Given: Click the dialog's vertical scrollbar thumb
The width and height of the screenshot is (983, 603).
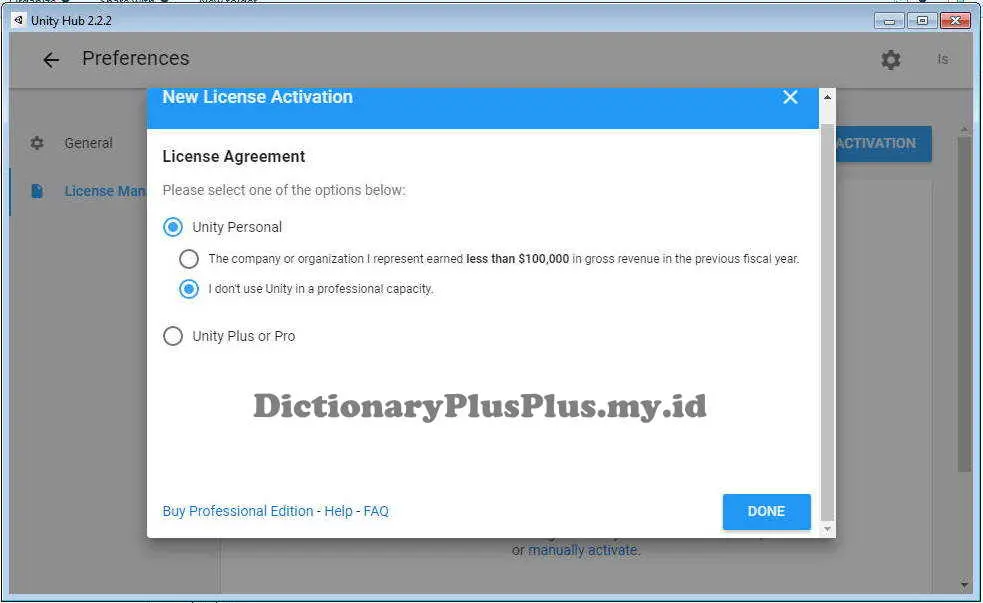Looking at the screenshot, I should pyautogui.click(x=828, y=323).
